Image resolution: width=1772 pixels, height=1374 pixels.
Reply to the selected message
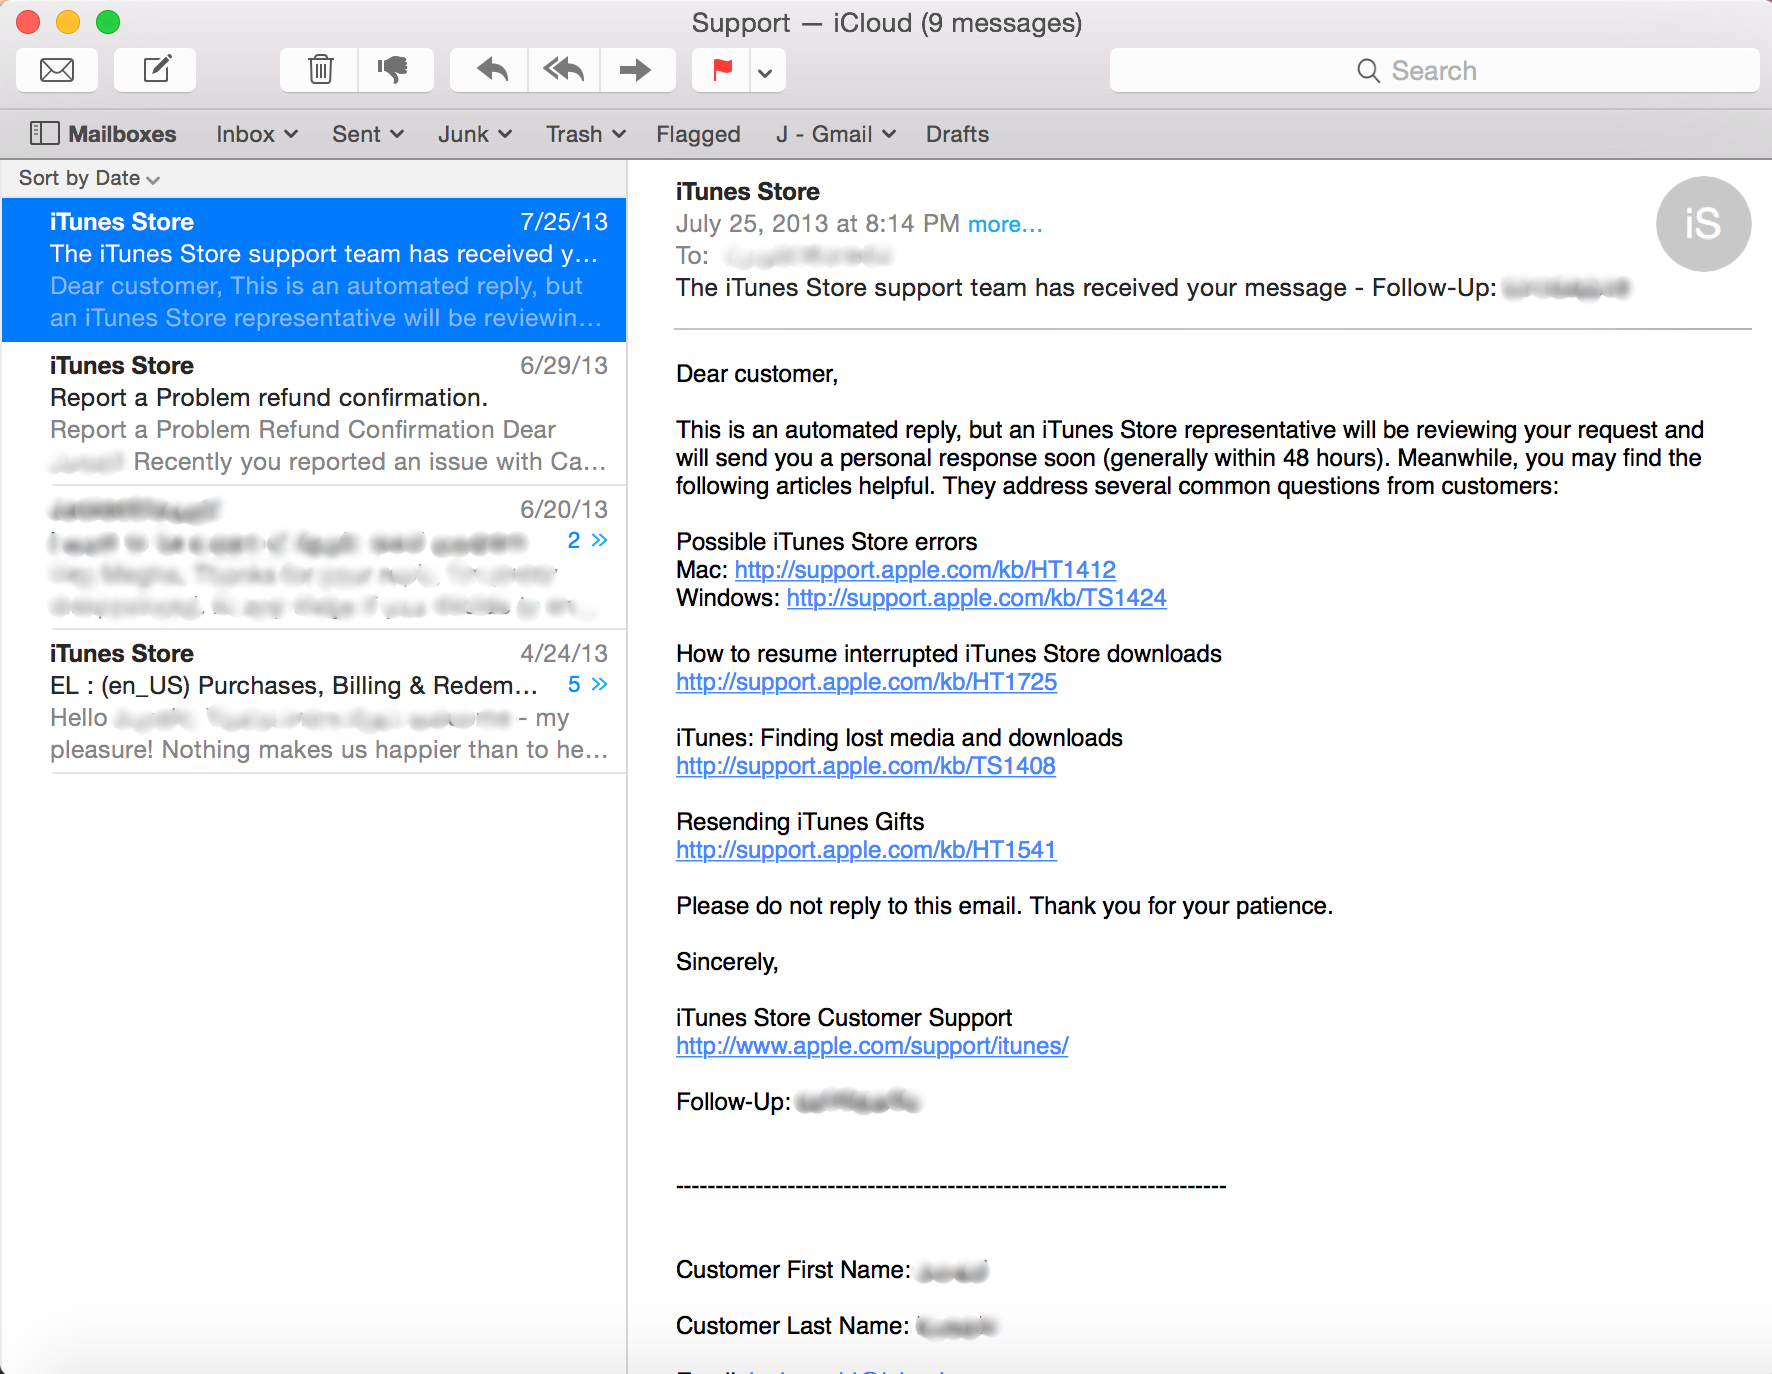coord(490,70)
